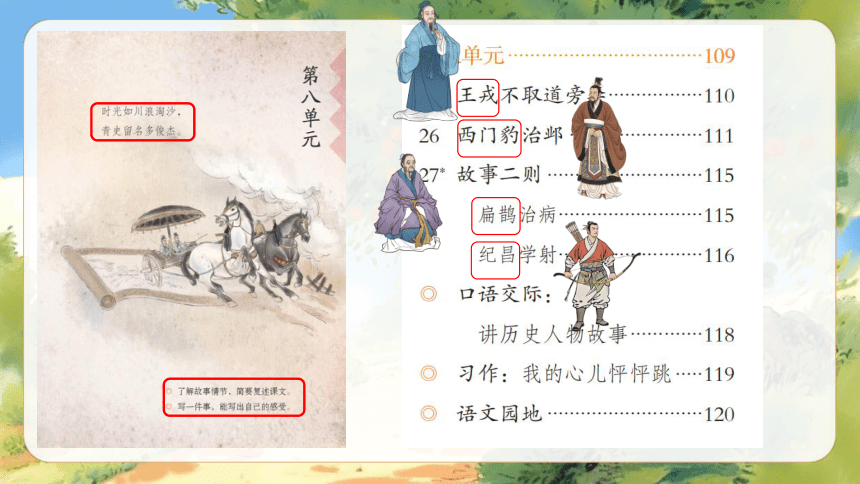Click the purple-robed seated elder figure
Viewport: 860px width, 484px height.
click(408, 203)
